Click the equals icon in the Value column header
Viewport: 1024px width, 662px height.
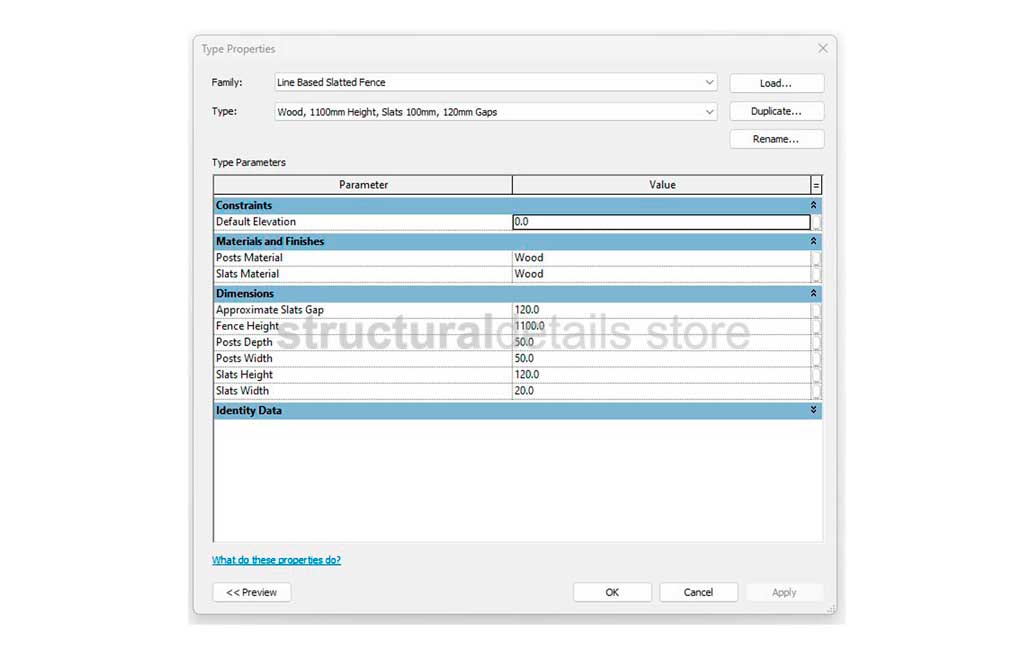[x=816, y=184]
